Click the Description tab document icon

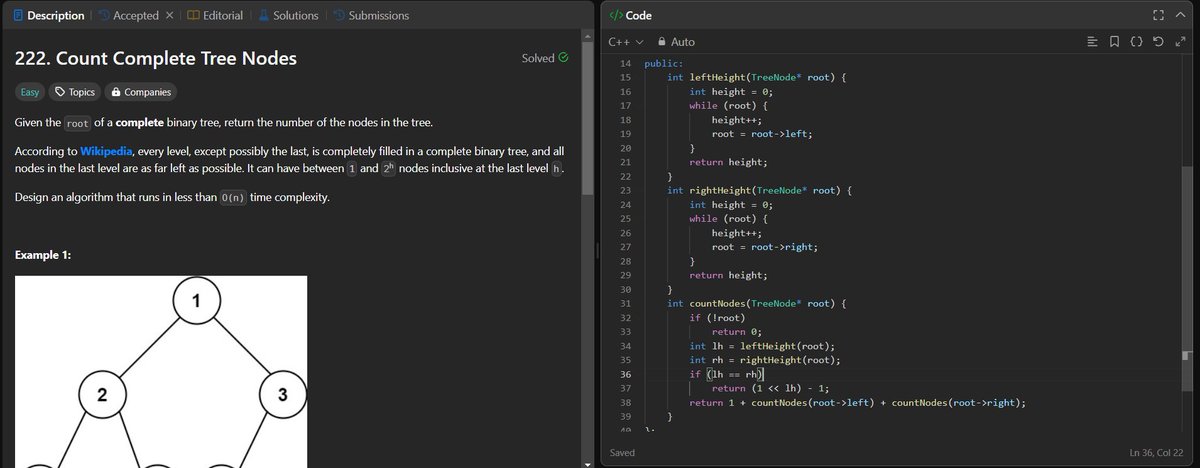click(18, 15)
